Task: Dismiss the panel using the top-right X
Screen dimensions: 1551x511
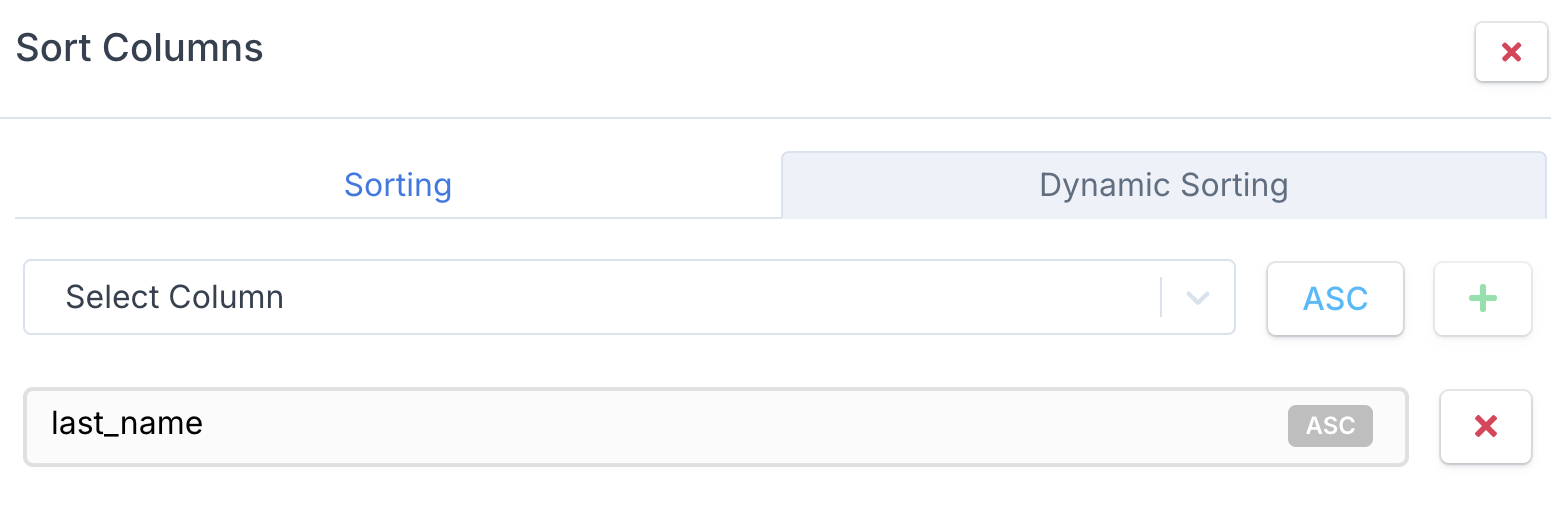Action: tap(1511, 52)
